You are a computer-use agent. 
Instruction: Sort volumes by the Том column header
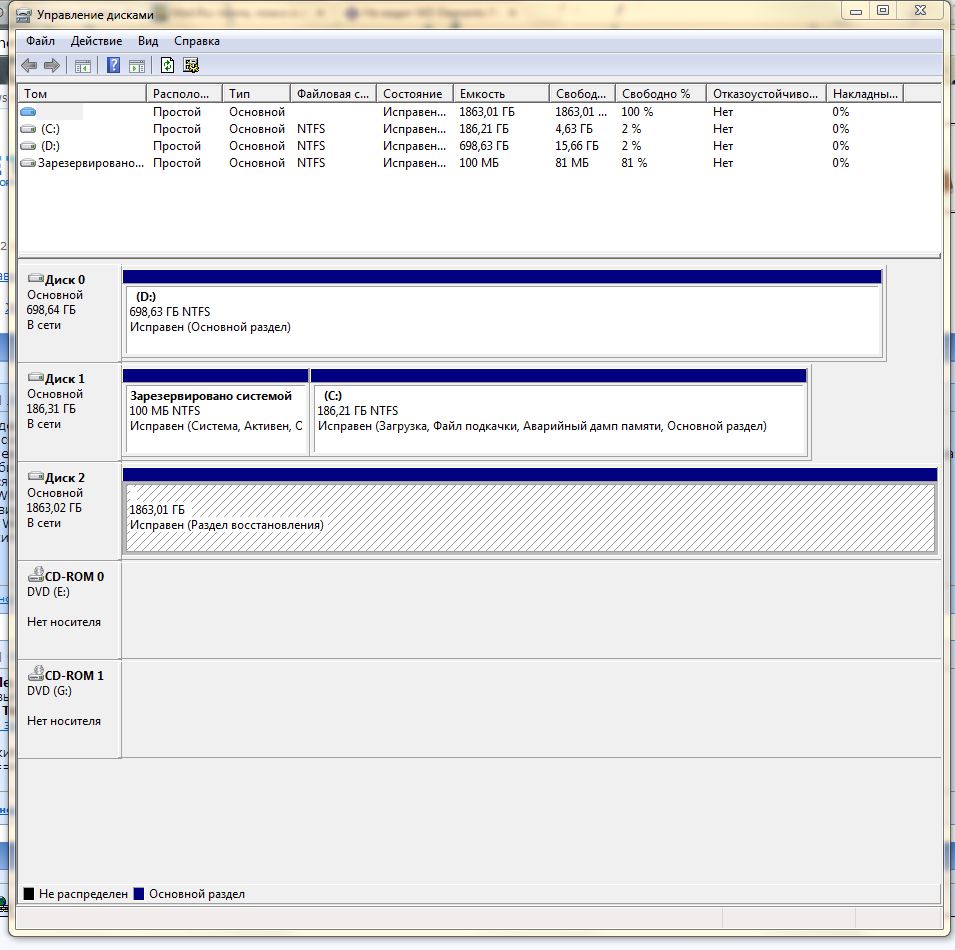point(82,93)
